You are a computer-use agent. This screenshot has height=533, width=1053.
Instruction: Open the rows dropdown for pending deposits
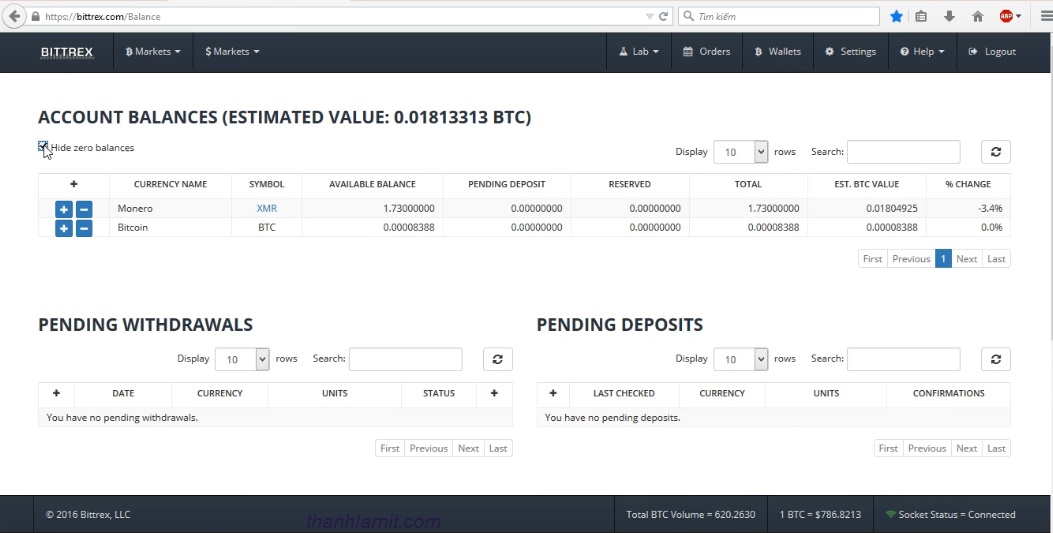[x=740, y=359]
